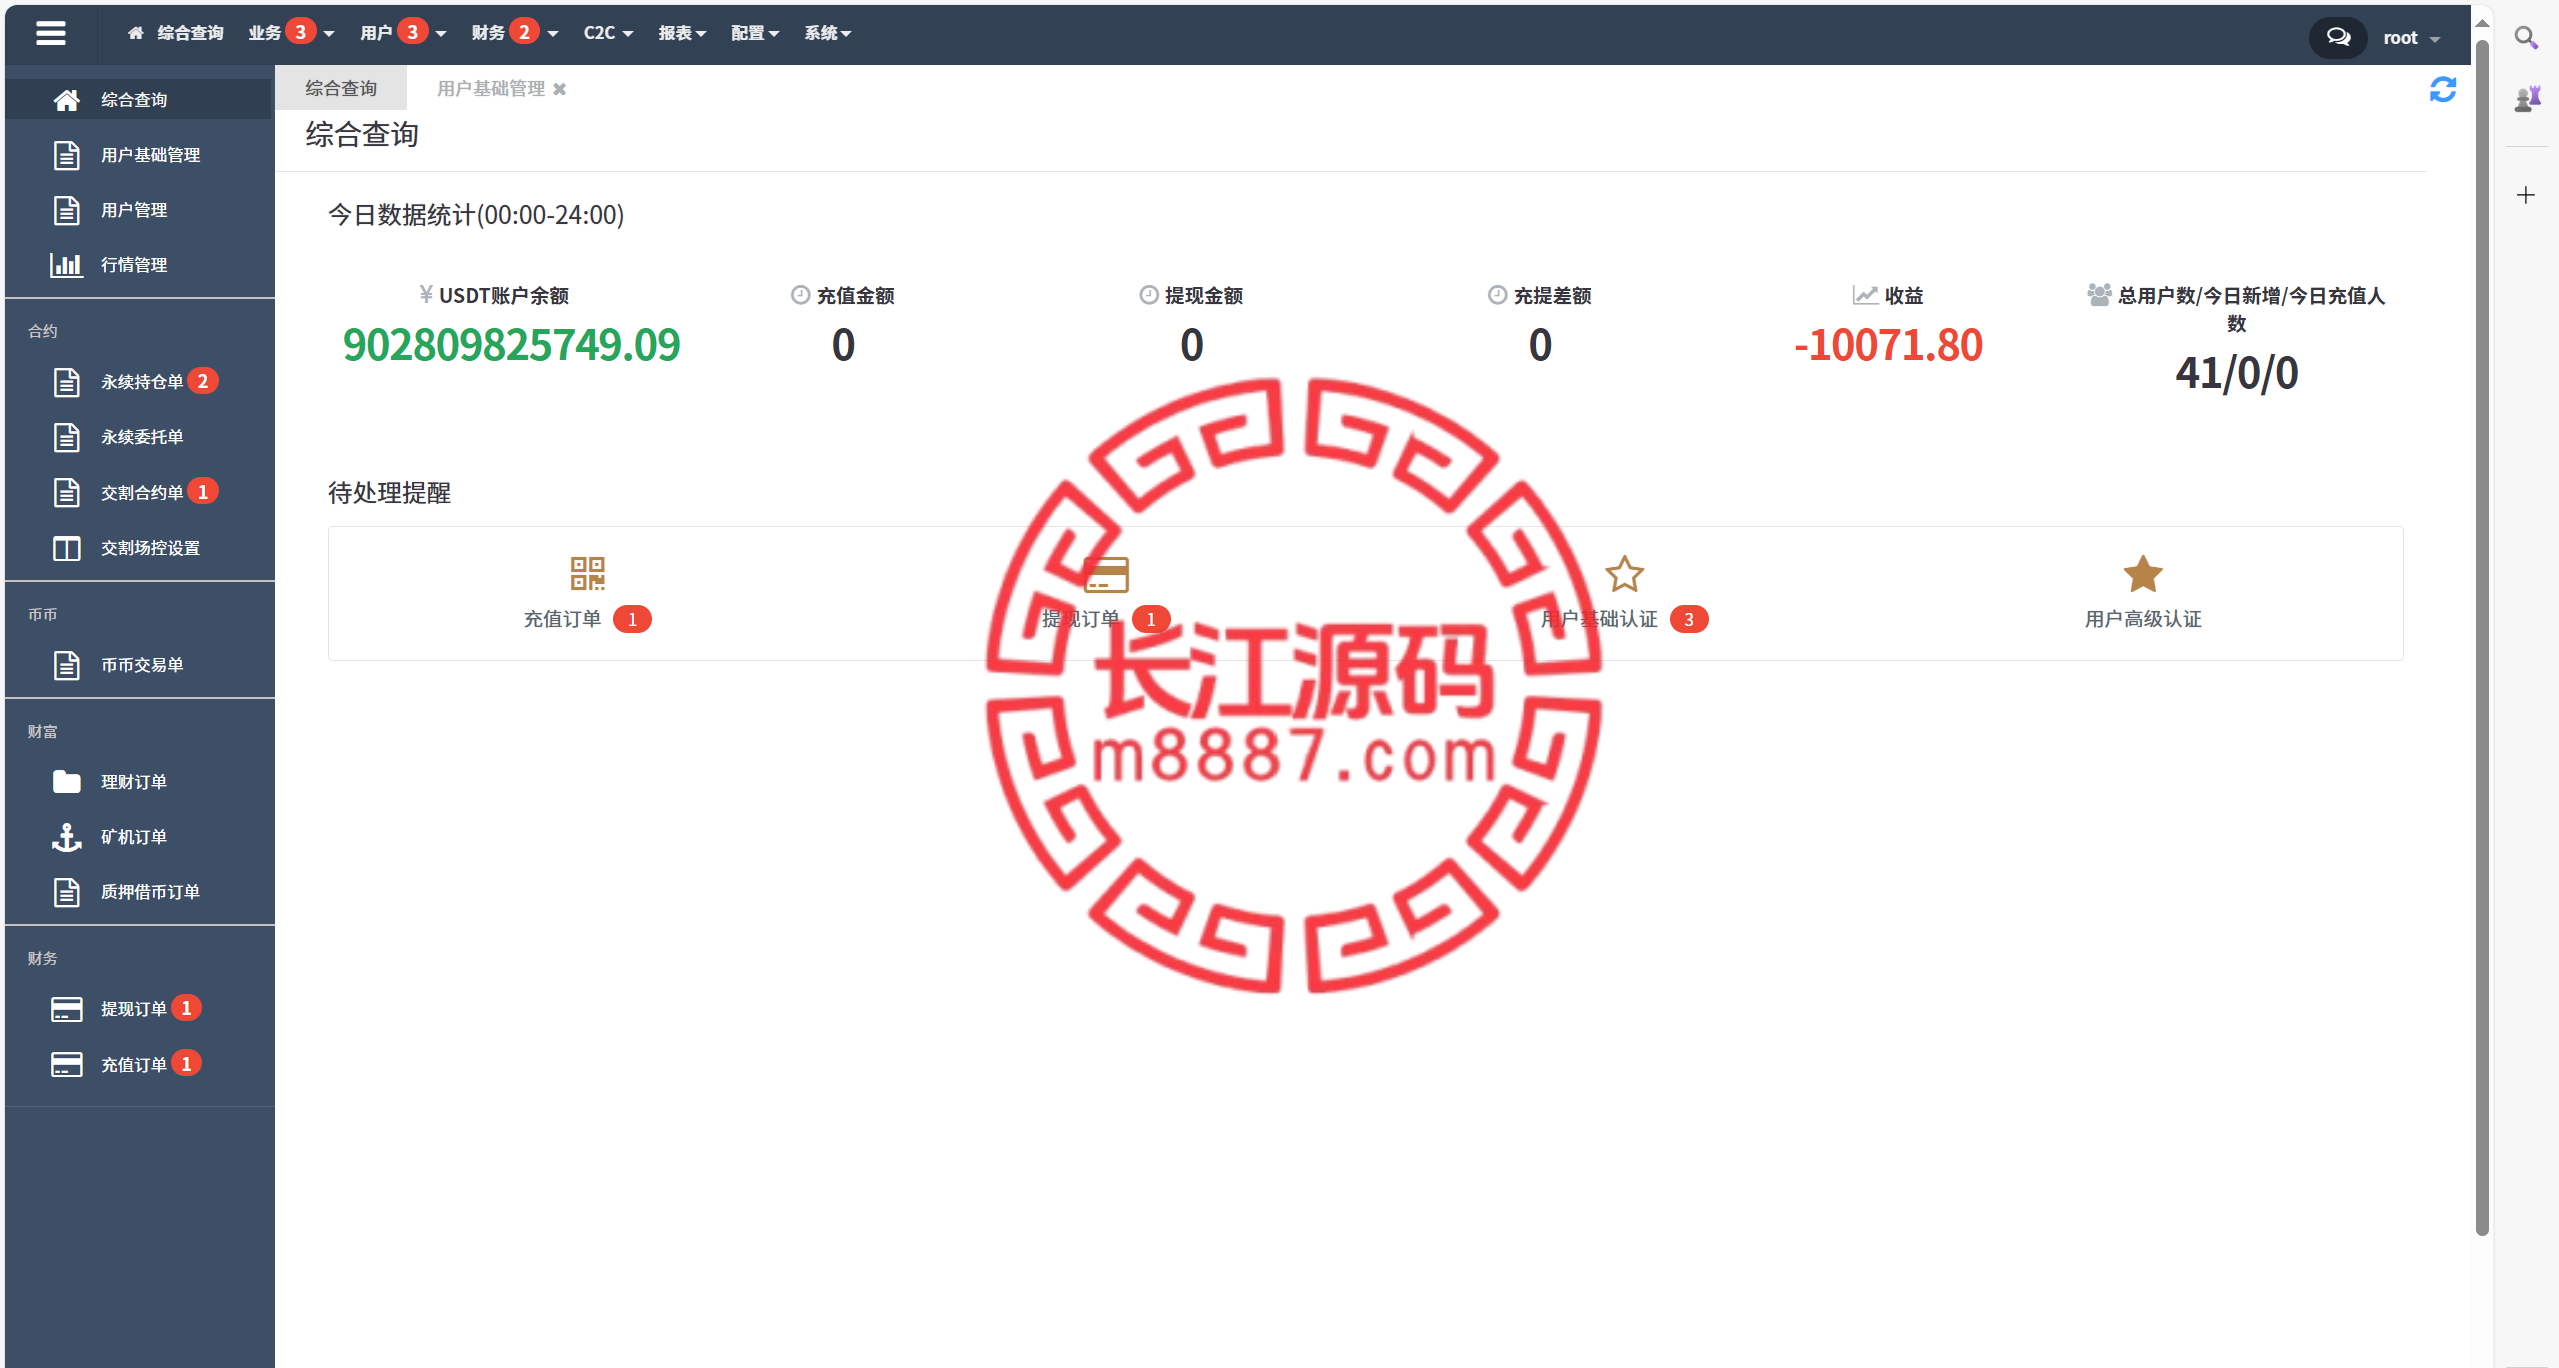
Task: Click the outlined star icon for 用户基础认证
Action: coord(1624,574)
